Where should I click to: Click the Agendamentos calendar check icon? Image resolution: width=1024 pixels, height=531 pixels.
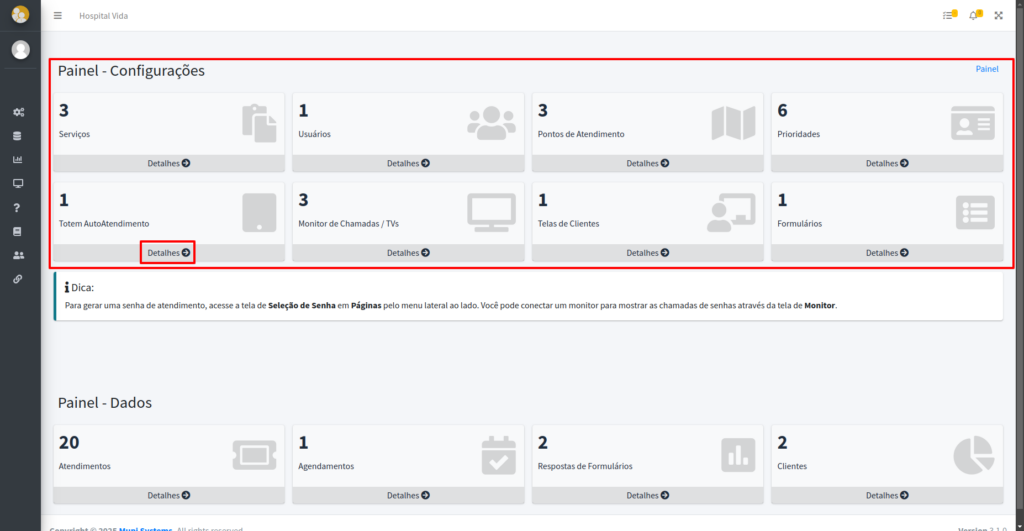pyautogui.click(x=499, y=455)
